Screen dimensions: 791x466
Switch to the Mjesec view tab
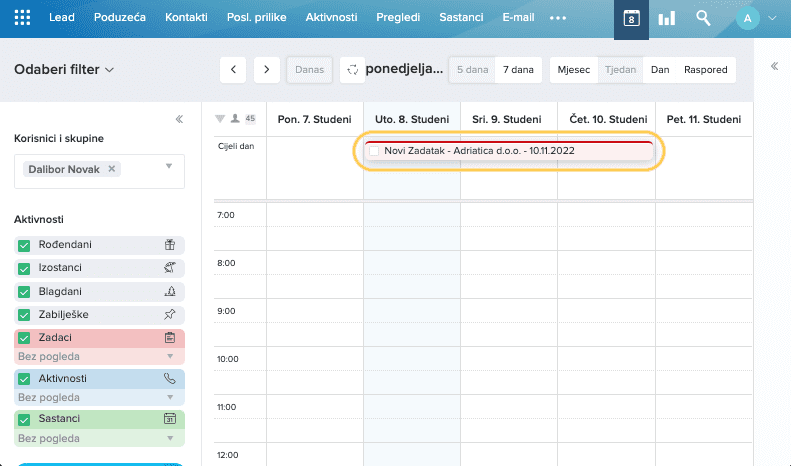(573, 70)
